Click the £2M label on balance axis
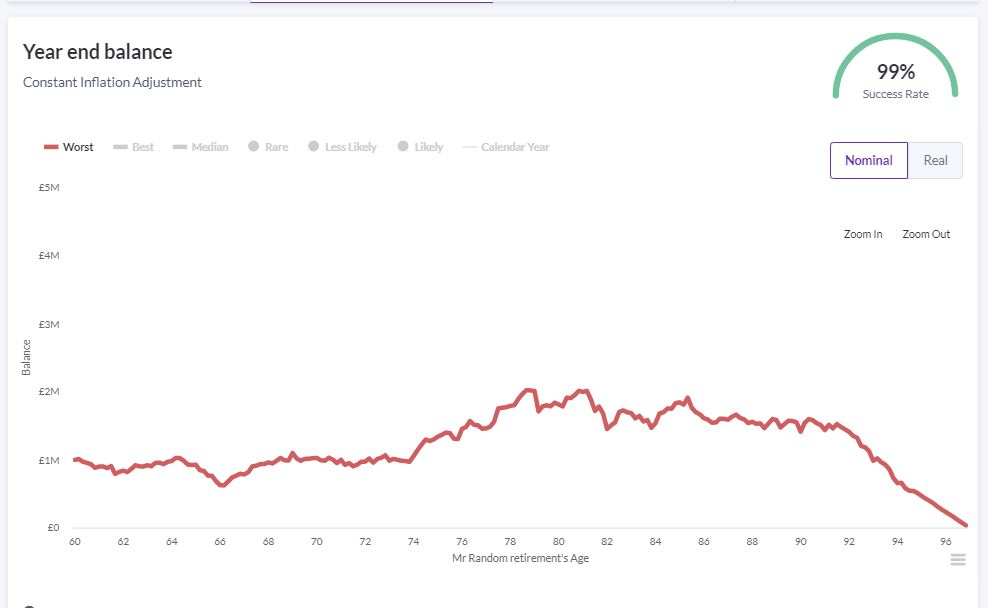Screen dimensions: 988x608 click(x=49, y=392)
